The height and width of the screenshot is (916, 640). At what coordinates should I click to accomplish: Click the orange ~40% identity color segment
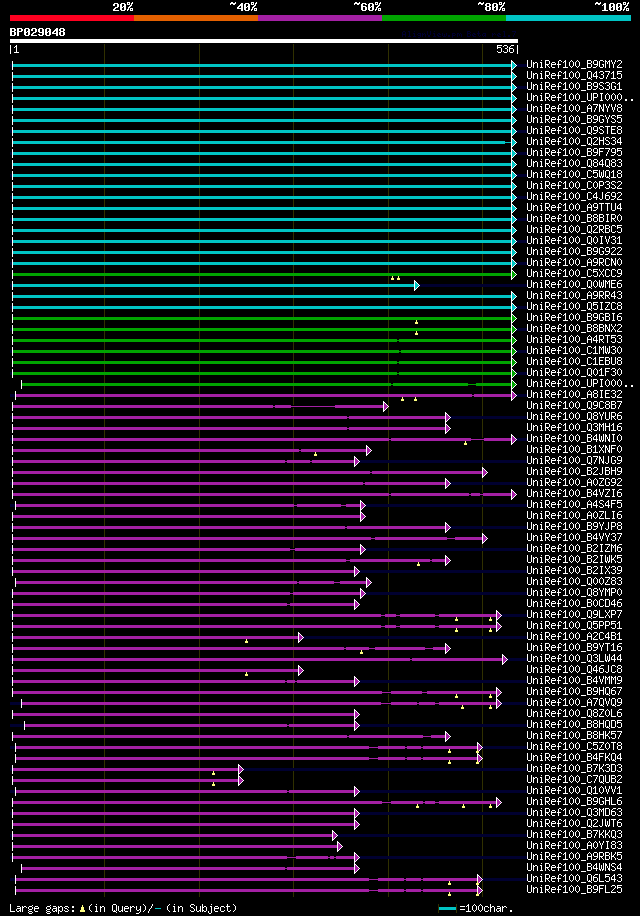click(x=196, y=18)
